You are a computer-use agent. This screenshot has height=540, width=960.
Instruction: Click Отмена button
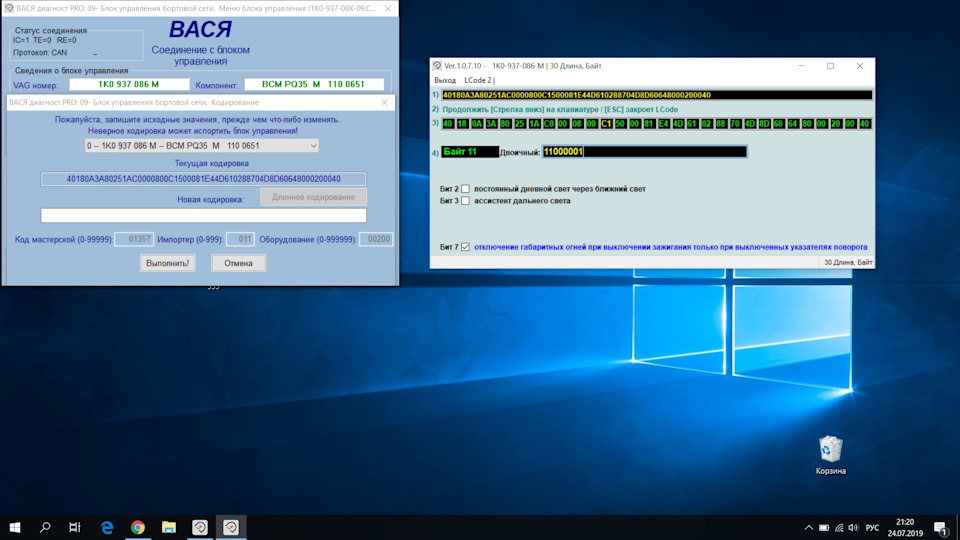pos(238,263)
